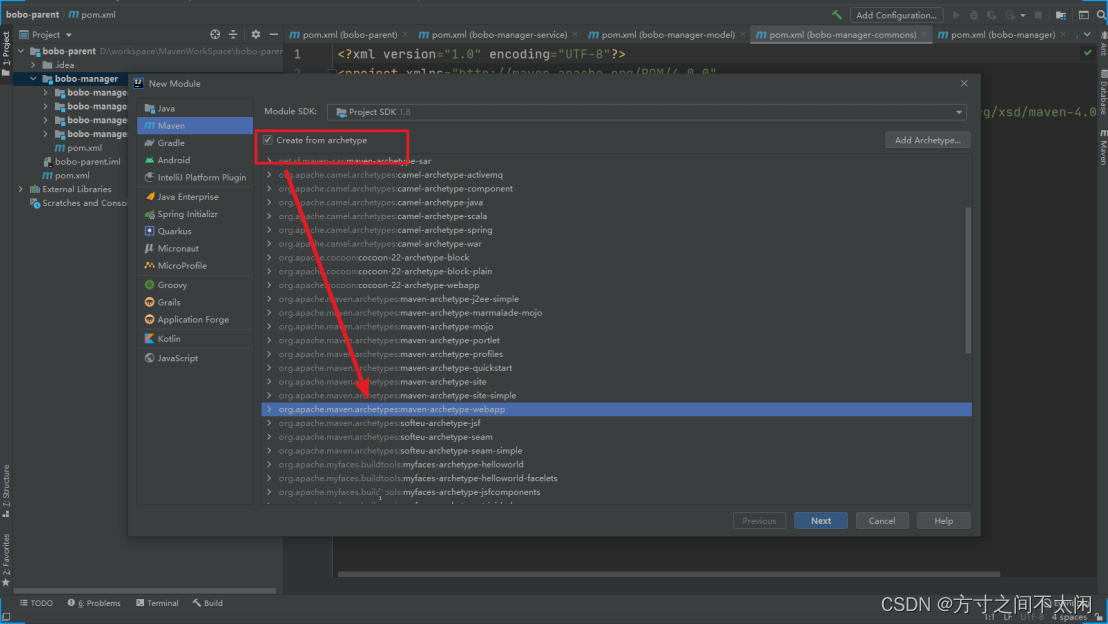
Task: Select Groovy module type
Action: point(195,285)
